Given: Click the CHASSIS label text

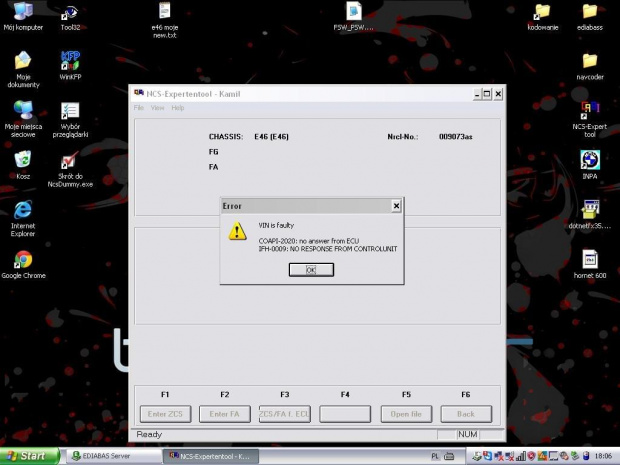Looking at the screenshot, I should pyautogui.click(x=226, y=137).
